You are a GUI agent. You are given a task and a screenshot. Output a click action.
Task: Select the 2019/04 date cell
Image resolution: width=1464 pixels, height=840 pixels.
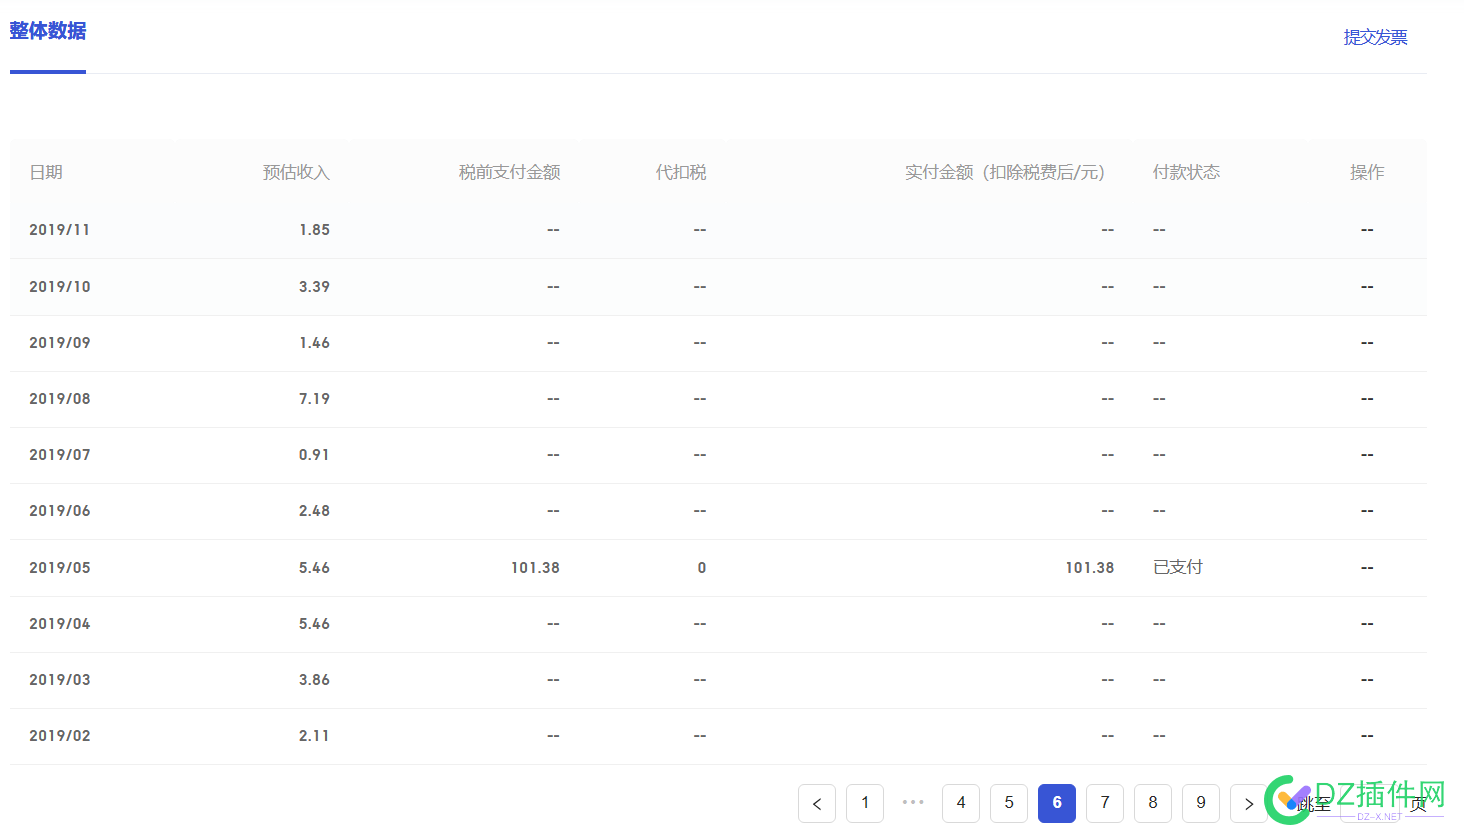[60, 624]
